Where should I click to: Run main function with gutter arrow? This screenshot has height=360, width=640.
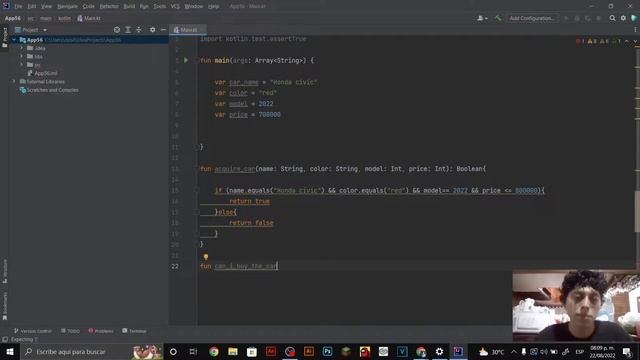(186, 60)
